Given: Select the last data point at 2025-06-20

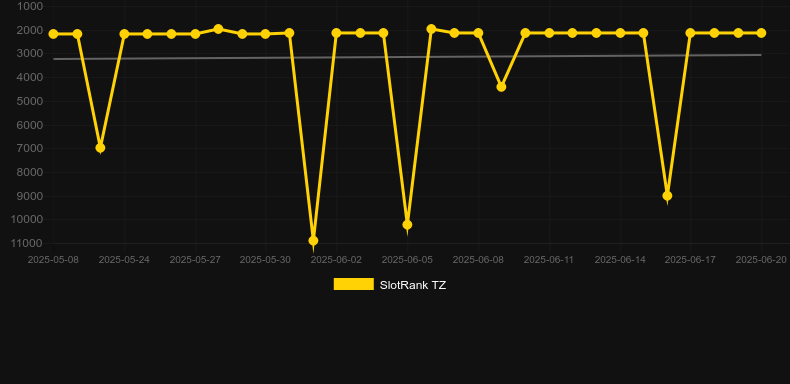Looking at the screenshot, I should click(x=761, y=33).
